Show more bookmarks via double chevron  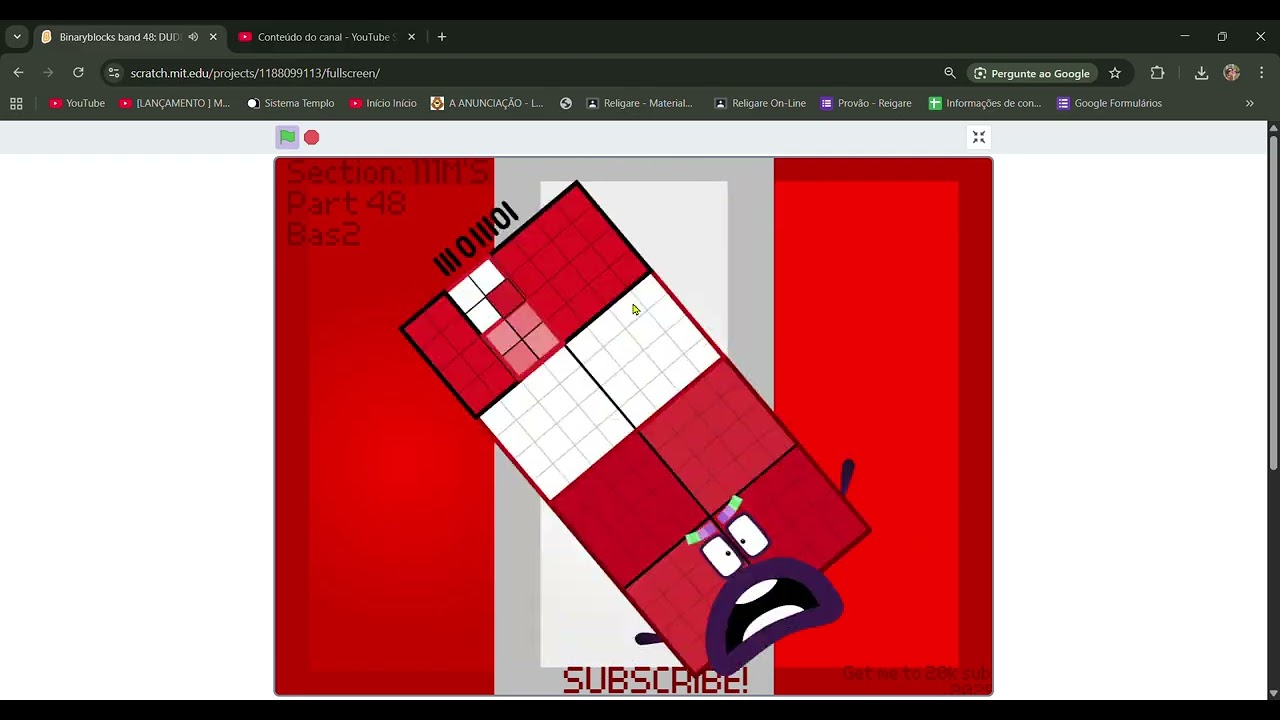pyautogui.click(x=1249, y=103)
